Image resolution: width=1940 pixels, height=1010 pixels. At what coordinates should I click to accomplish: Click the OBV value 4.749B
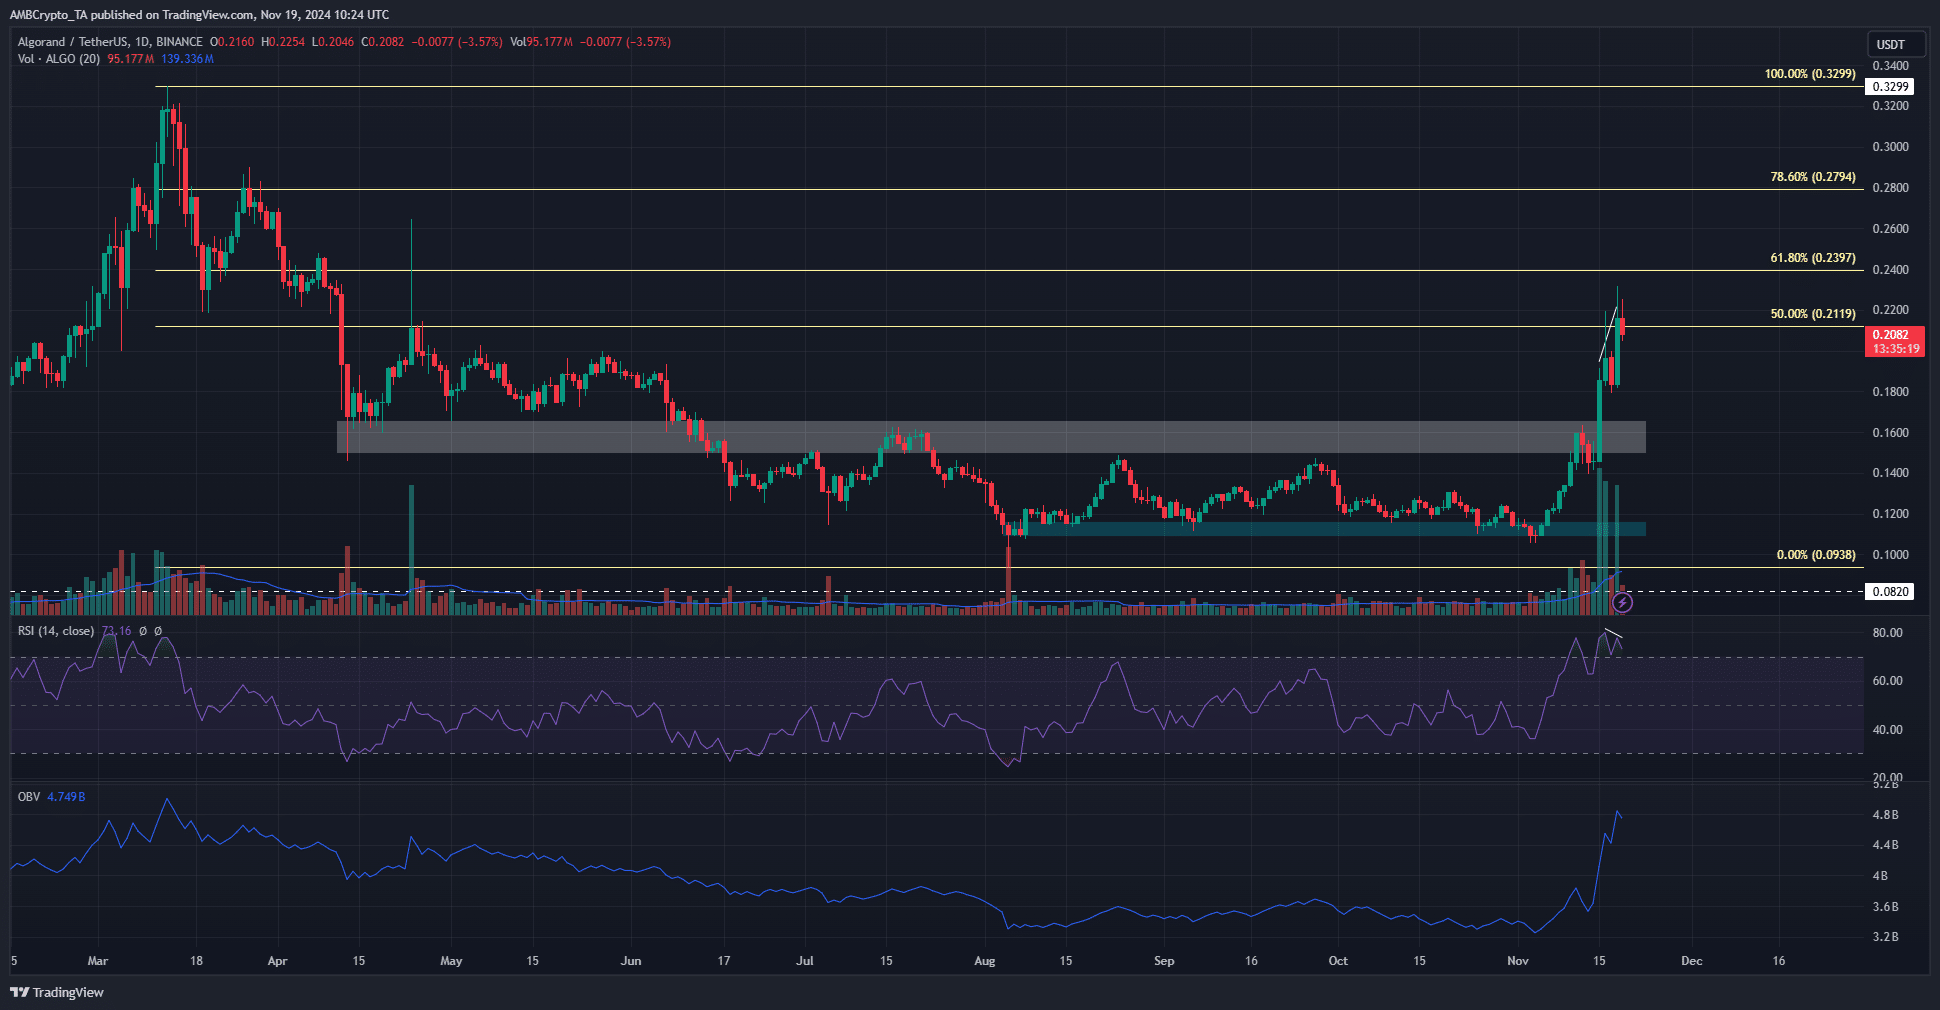pyautogui.click(x=66, y=797)
